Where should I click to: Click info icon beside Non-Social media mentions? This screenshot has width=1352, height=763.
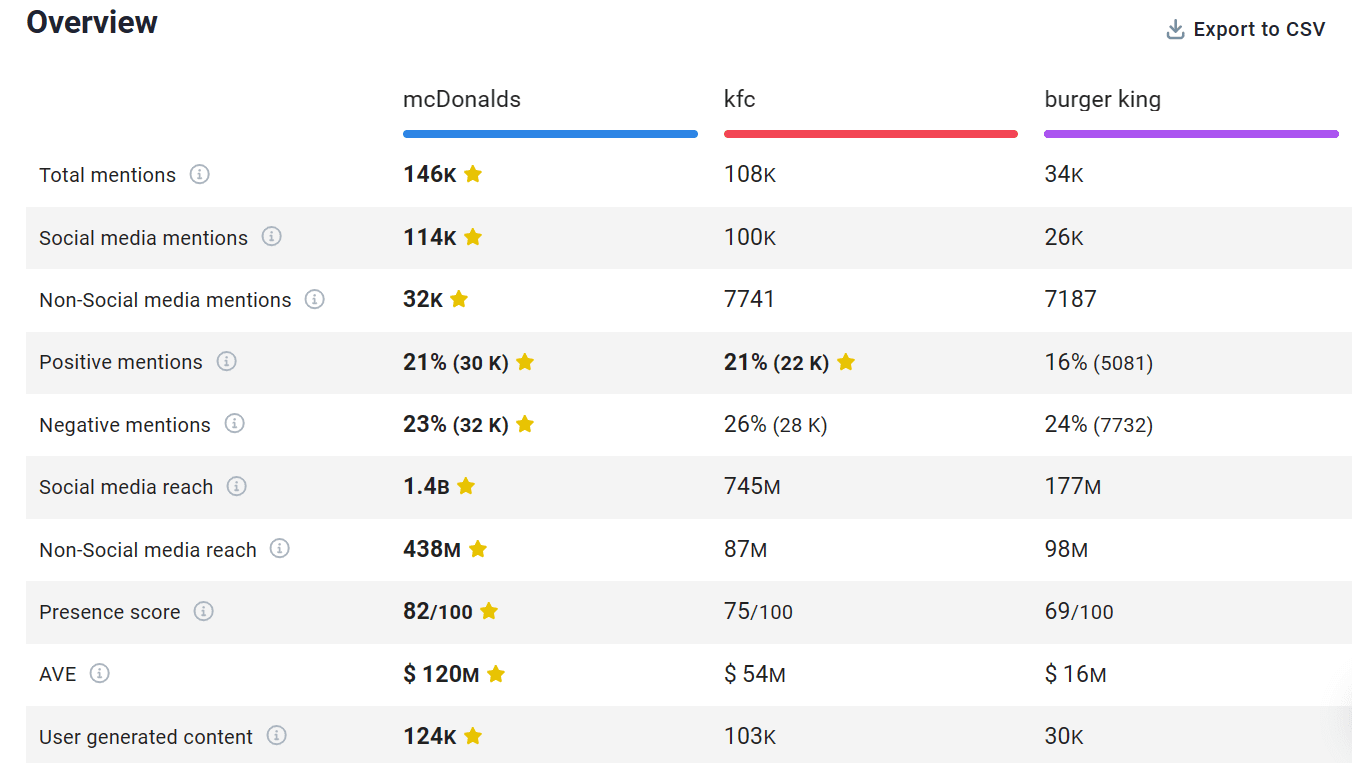pyautogui.click(x=315, y=299)
